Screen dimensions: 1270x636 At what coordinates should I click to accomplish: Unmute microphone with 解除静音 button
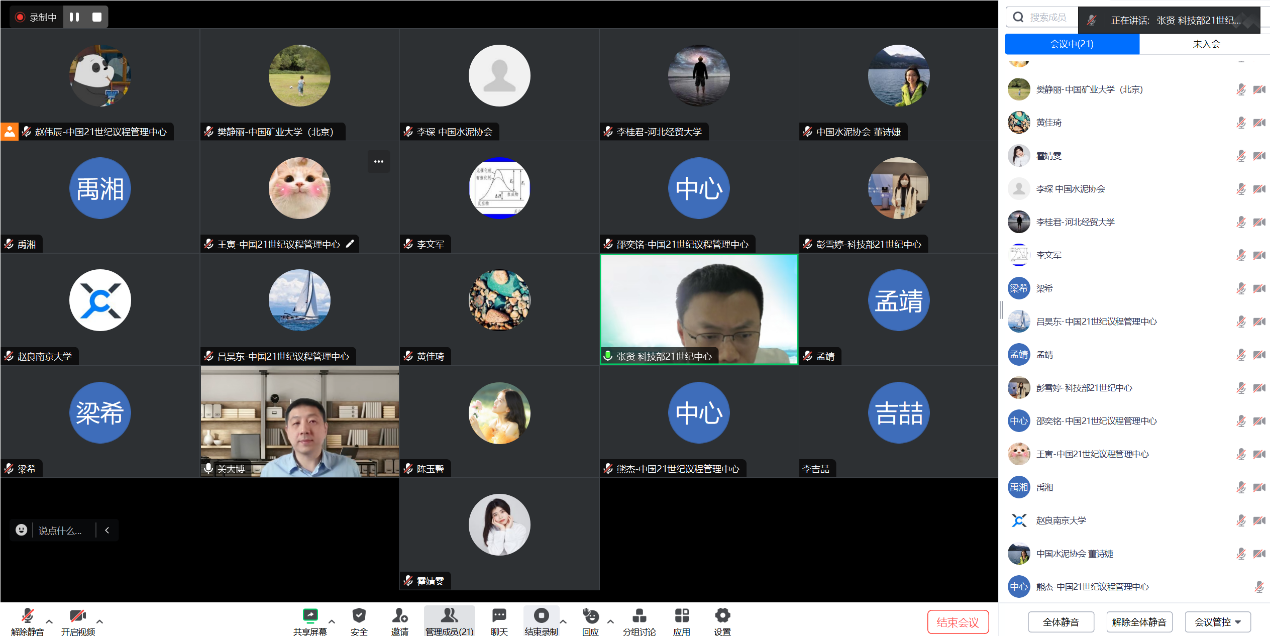(x=27, y=616)
